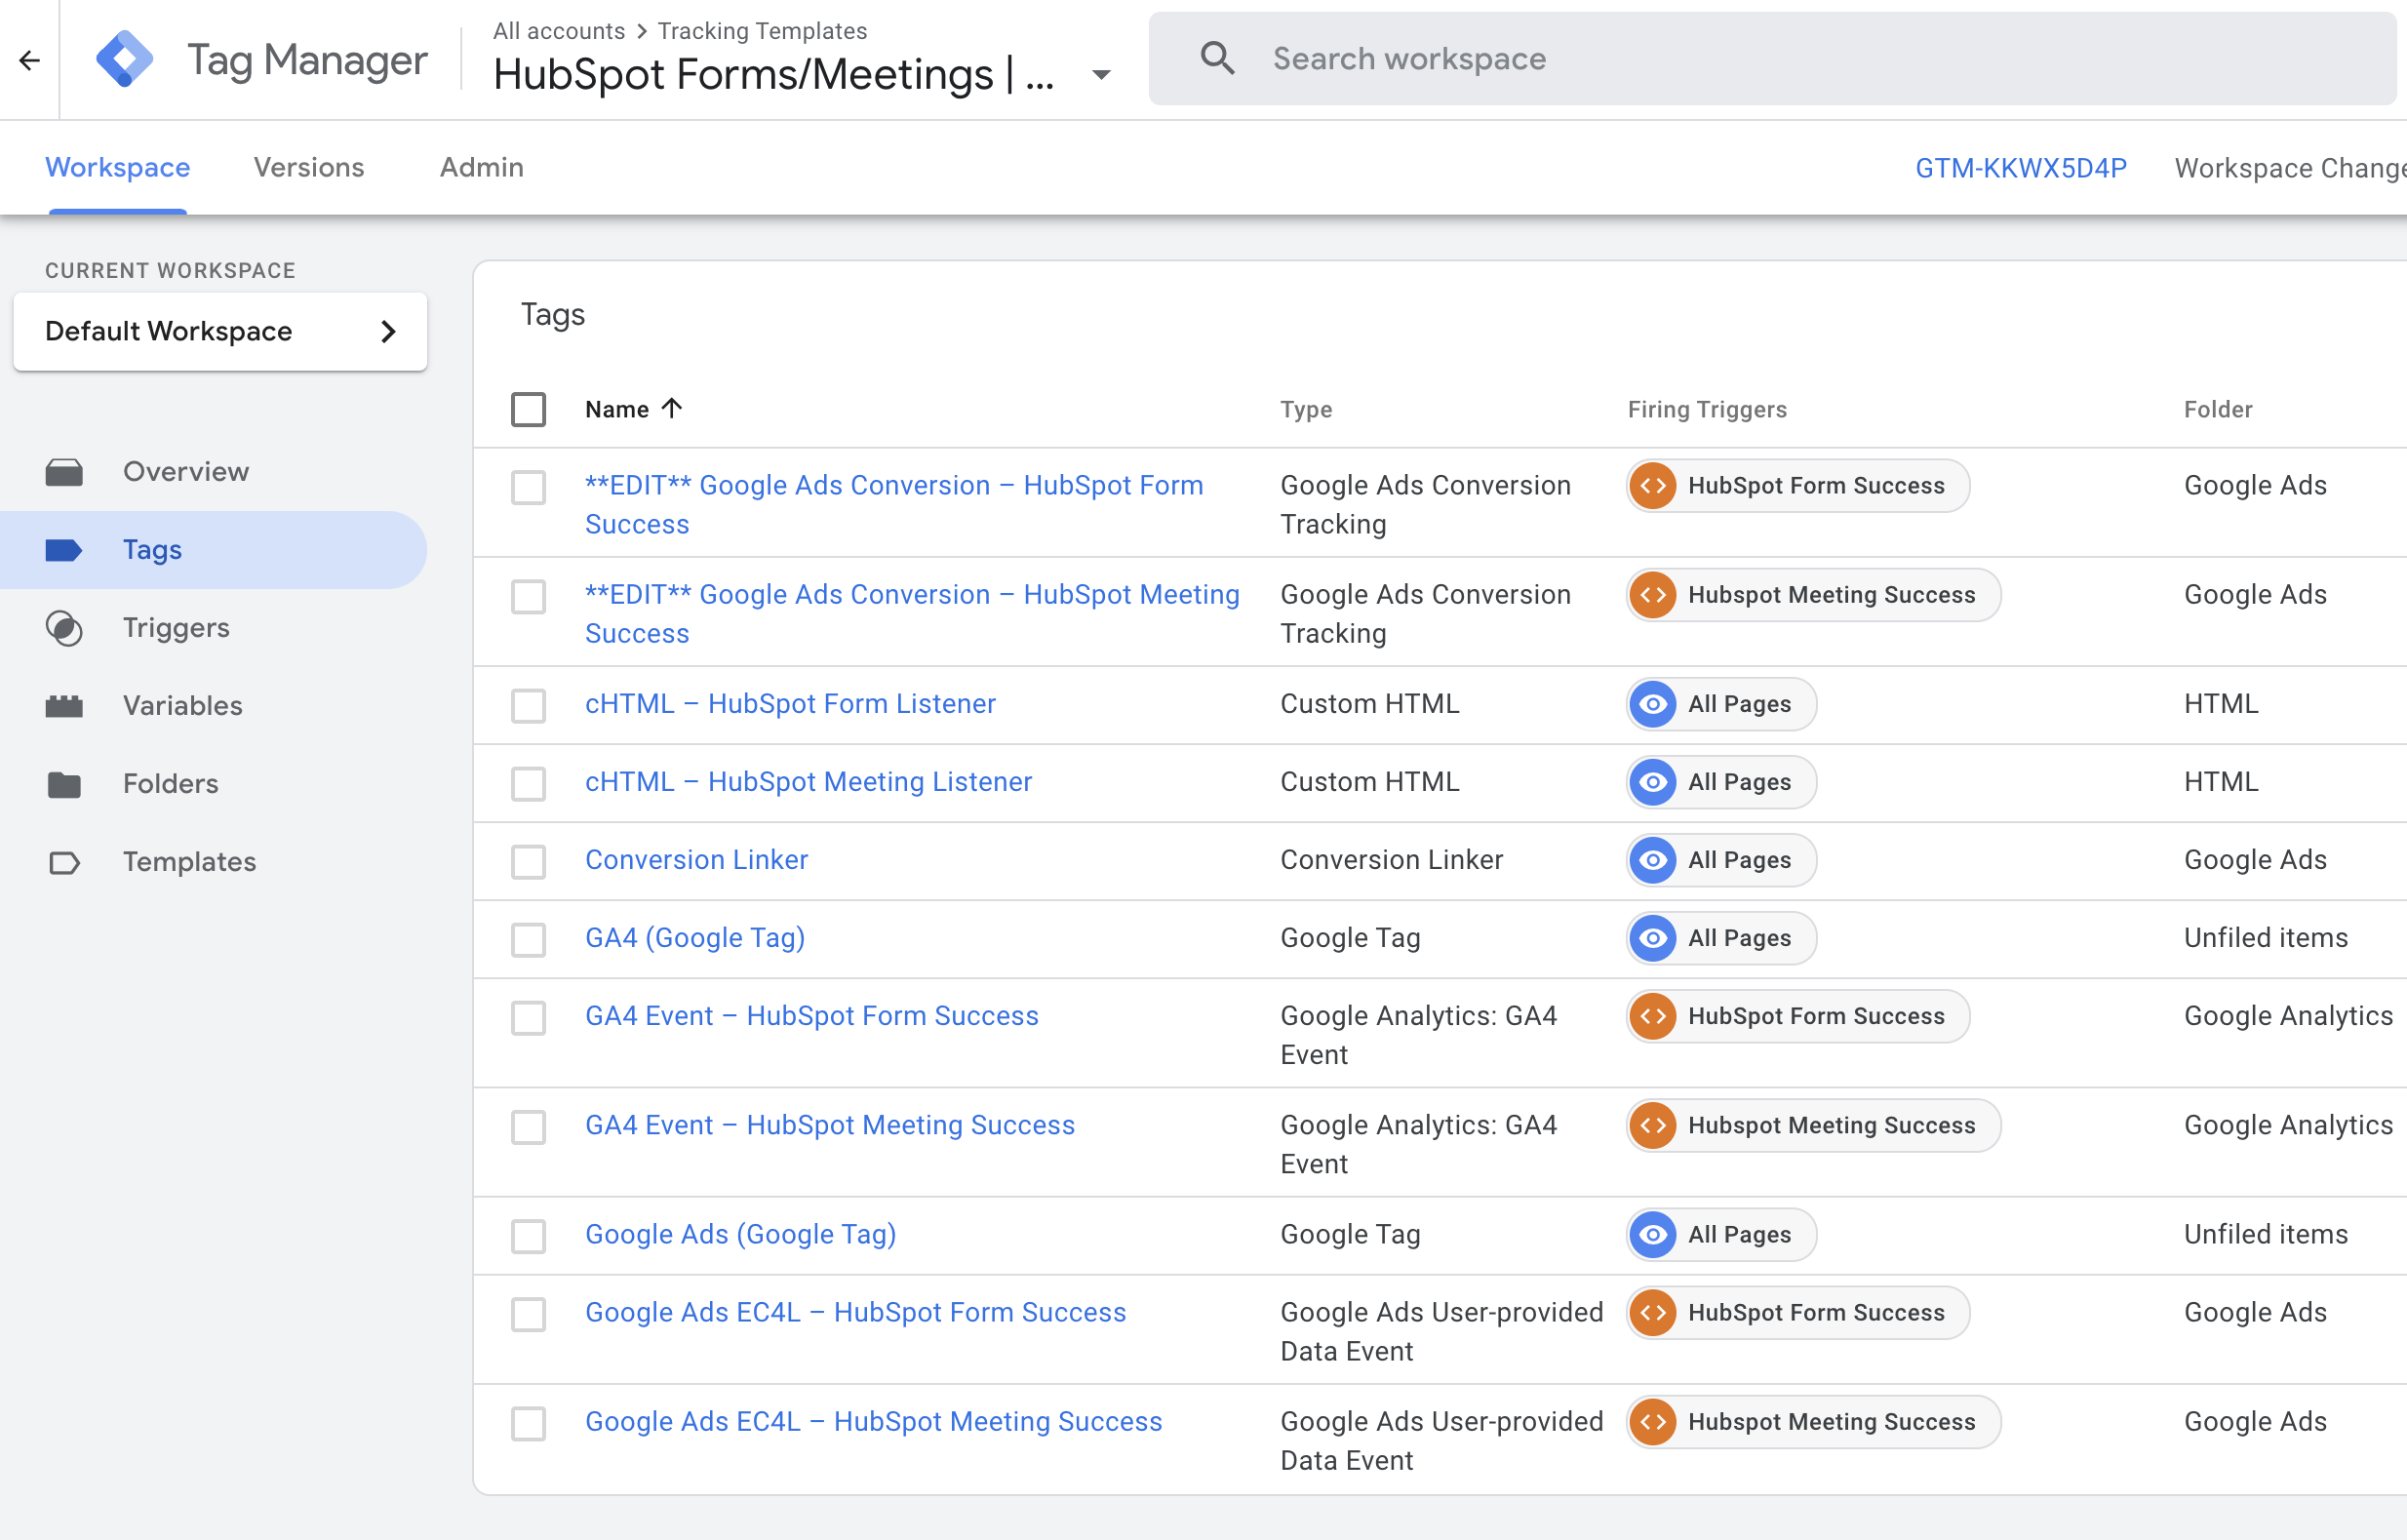Click orange trigger icon in first EDIT Form row
Image resolution: width=2407 pixels, height=1540 pixels.
point(1653,485)
